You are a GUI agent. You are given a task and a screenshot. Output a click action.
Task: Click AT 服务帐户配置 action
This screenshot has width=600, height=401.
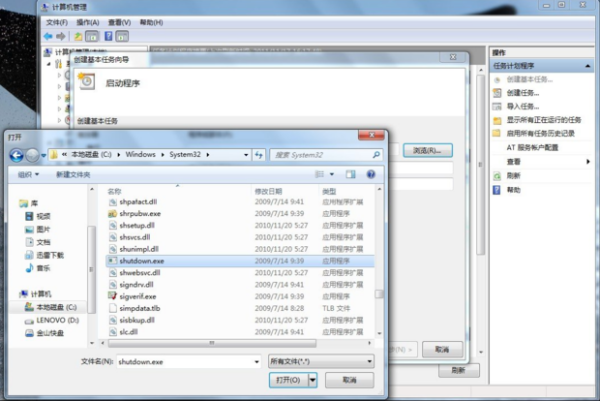pyautogui.click(x=532, y=148)
